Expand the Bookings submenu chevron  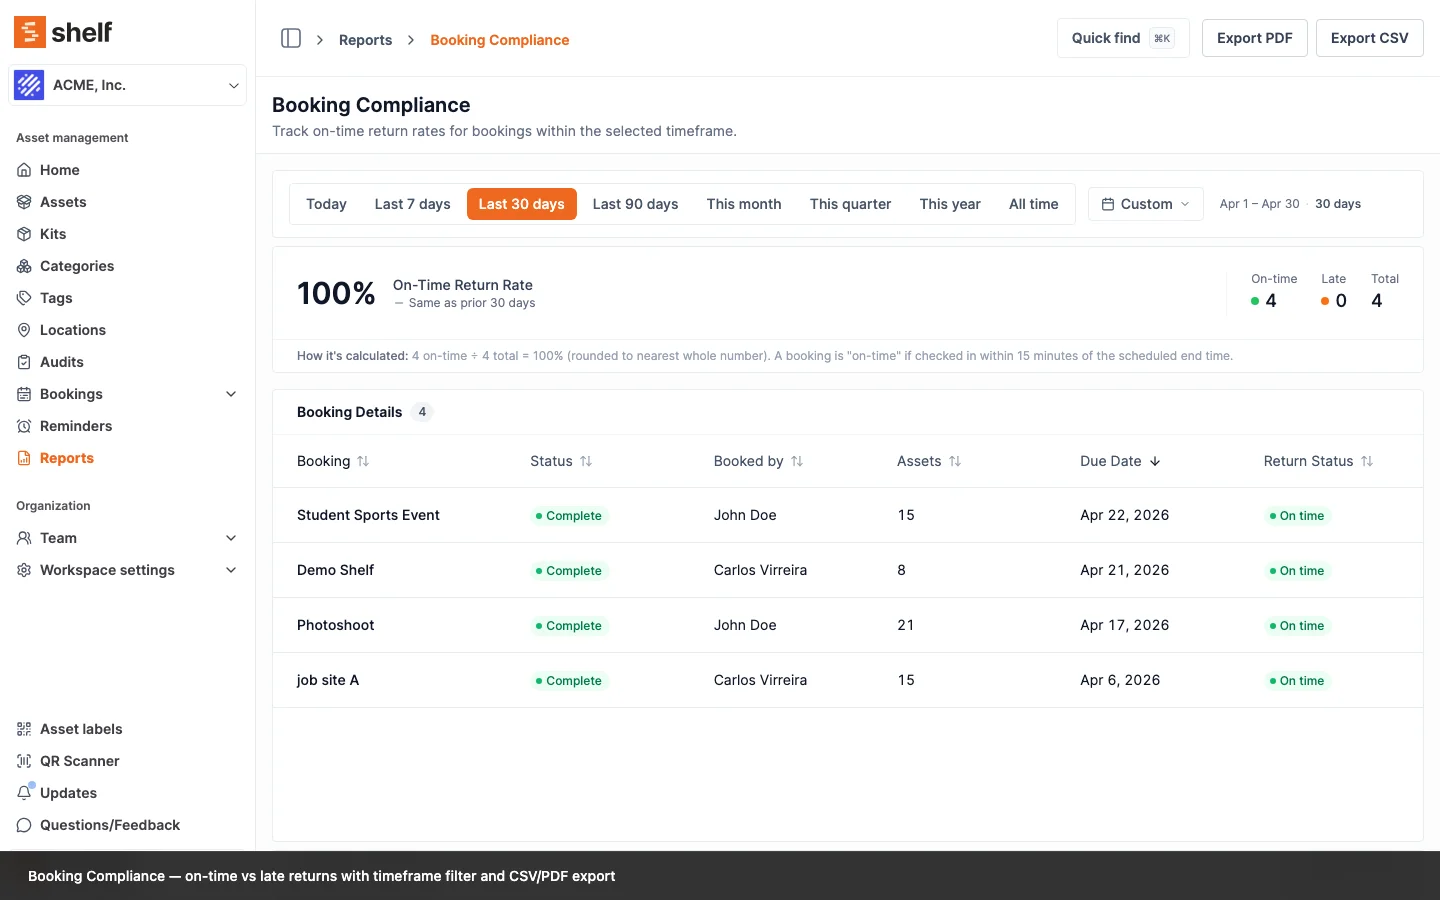coord(231,394)
